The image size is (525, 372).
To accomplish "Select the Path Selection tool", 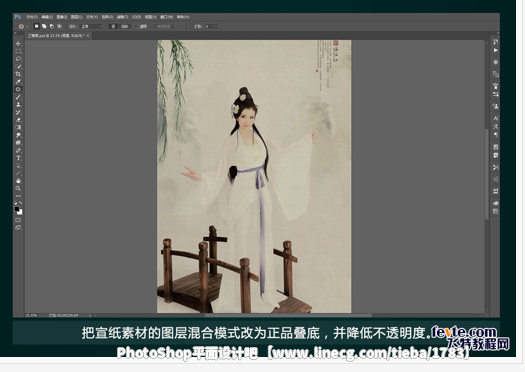I will [x=18, y=166].
